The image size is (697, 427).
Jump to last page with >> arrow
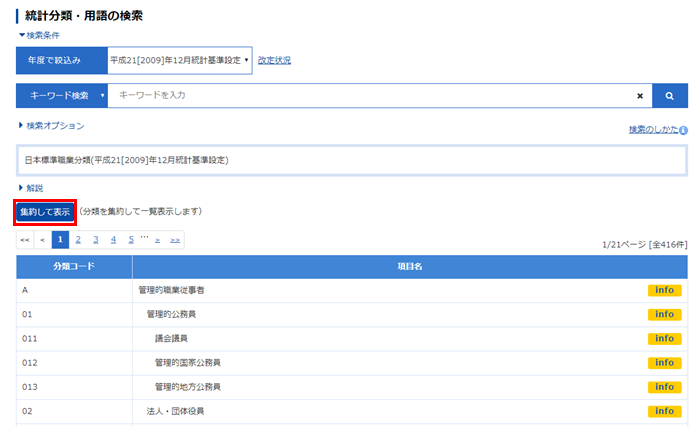tap(175, 240)
